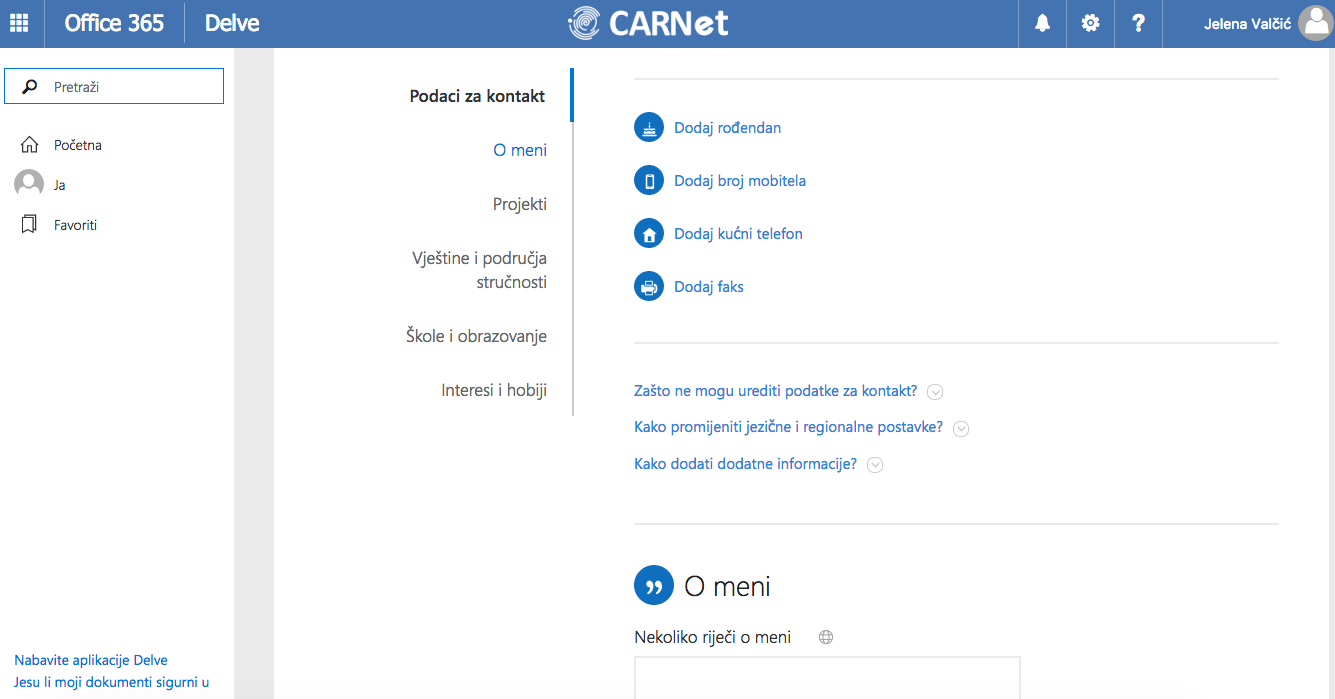
Task: Expand 'Zašto ne mogu urediti podatke za kontakt?'
Action: [936, 392]
